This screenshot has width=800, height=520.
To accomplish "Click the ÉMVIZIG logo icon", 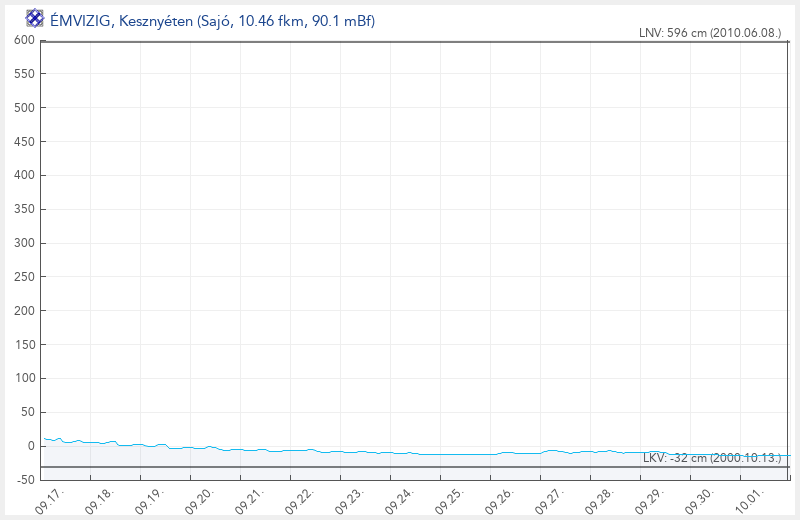I will pyautogui.click(x=34, y=19).
